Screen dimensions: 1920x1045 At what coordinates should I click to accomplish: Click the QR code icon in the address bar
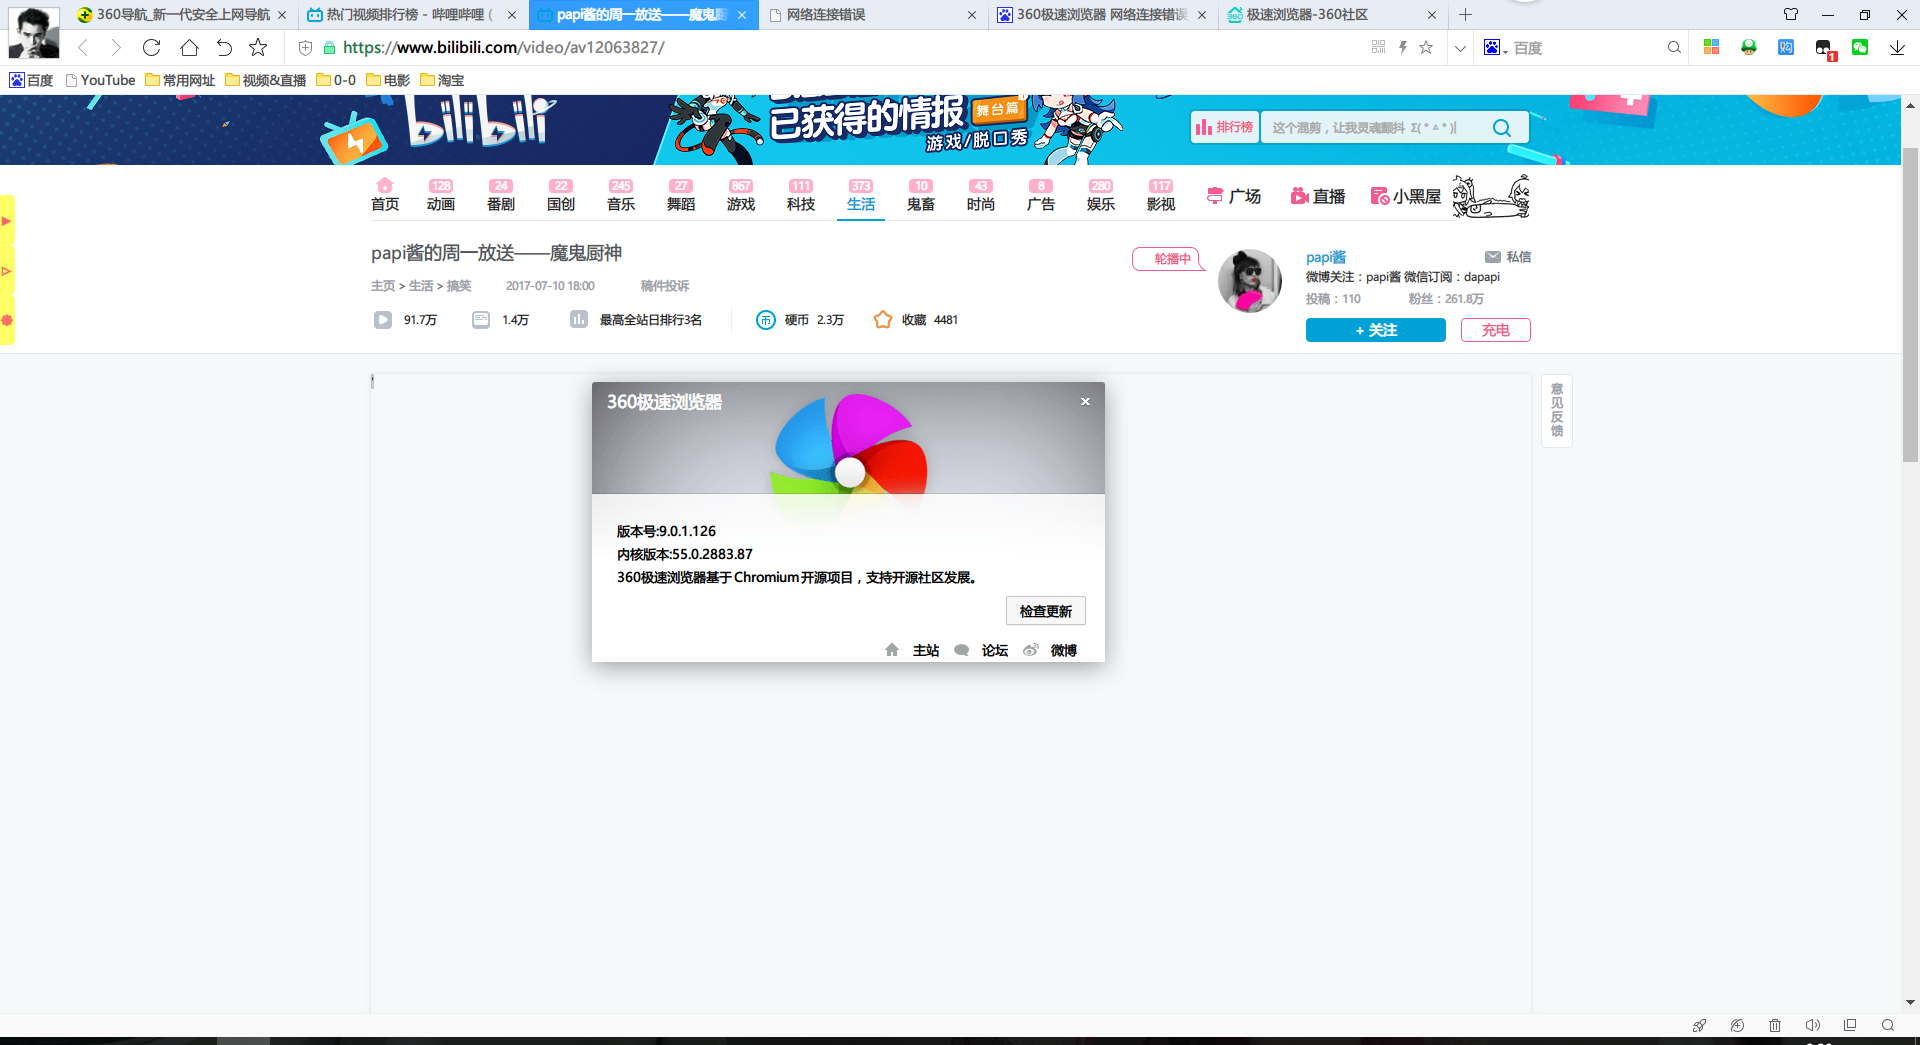click(1378, 47)
